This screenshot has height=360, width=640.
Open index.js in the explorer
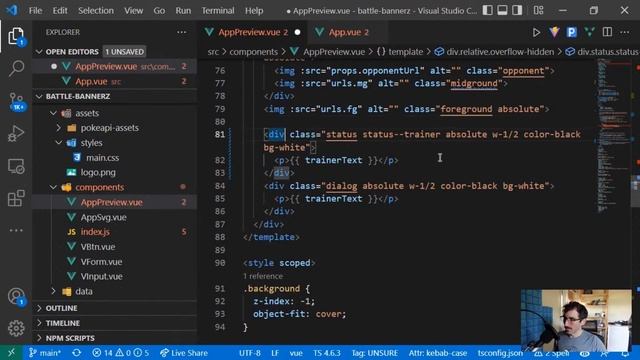(95, 232)
